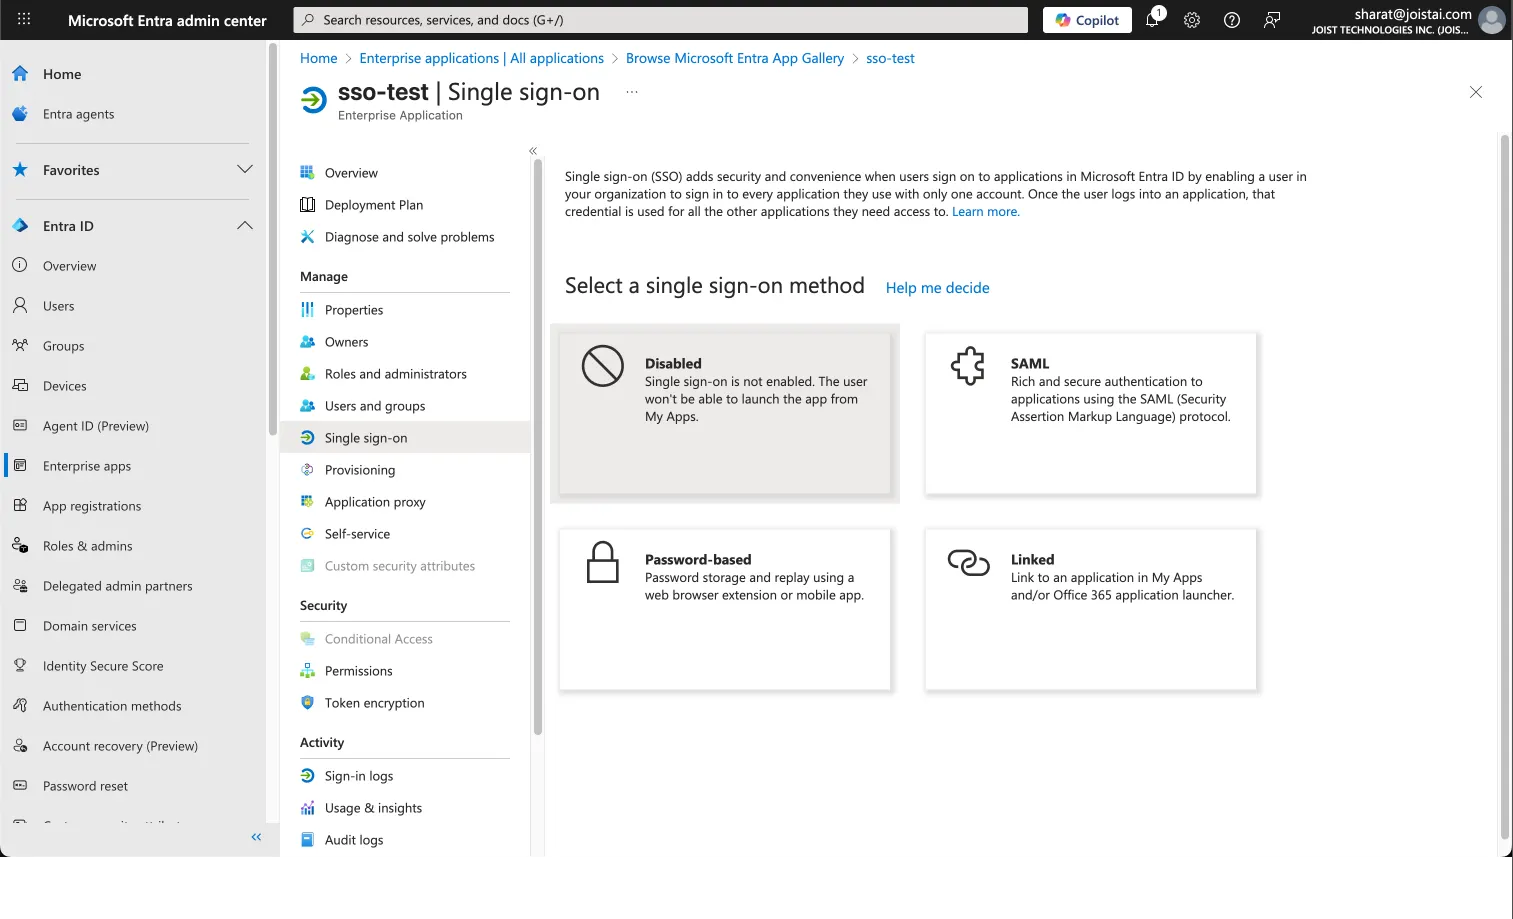Click the sso-test breadcrumb link

pos(890,58)
